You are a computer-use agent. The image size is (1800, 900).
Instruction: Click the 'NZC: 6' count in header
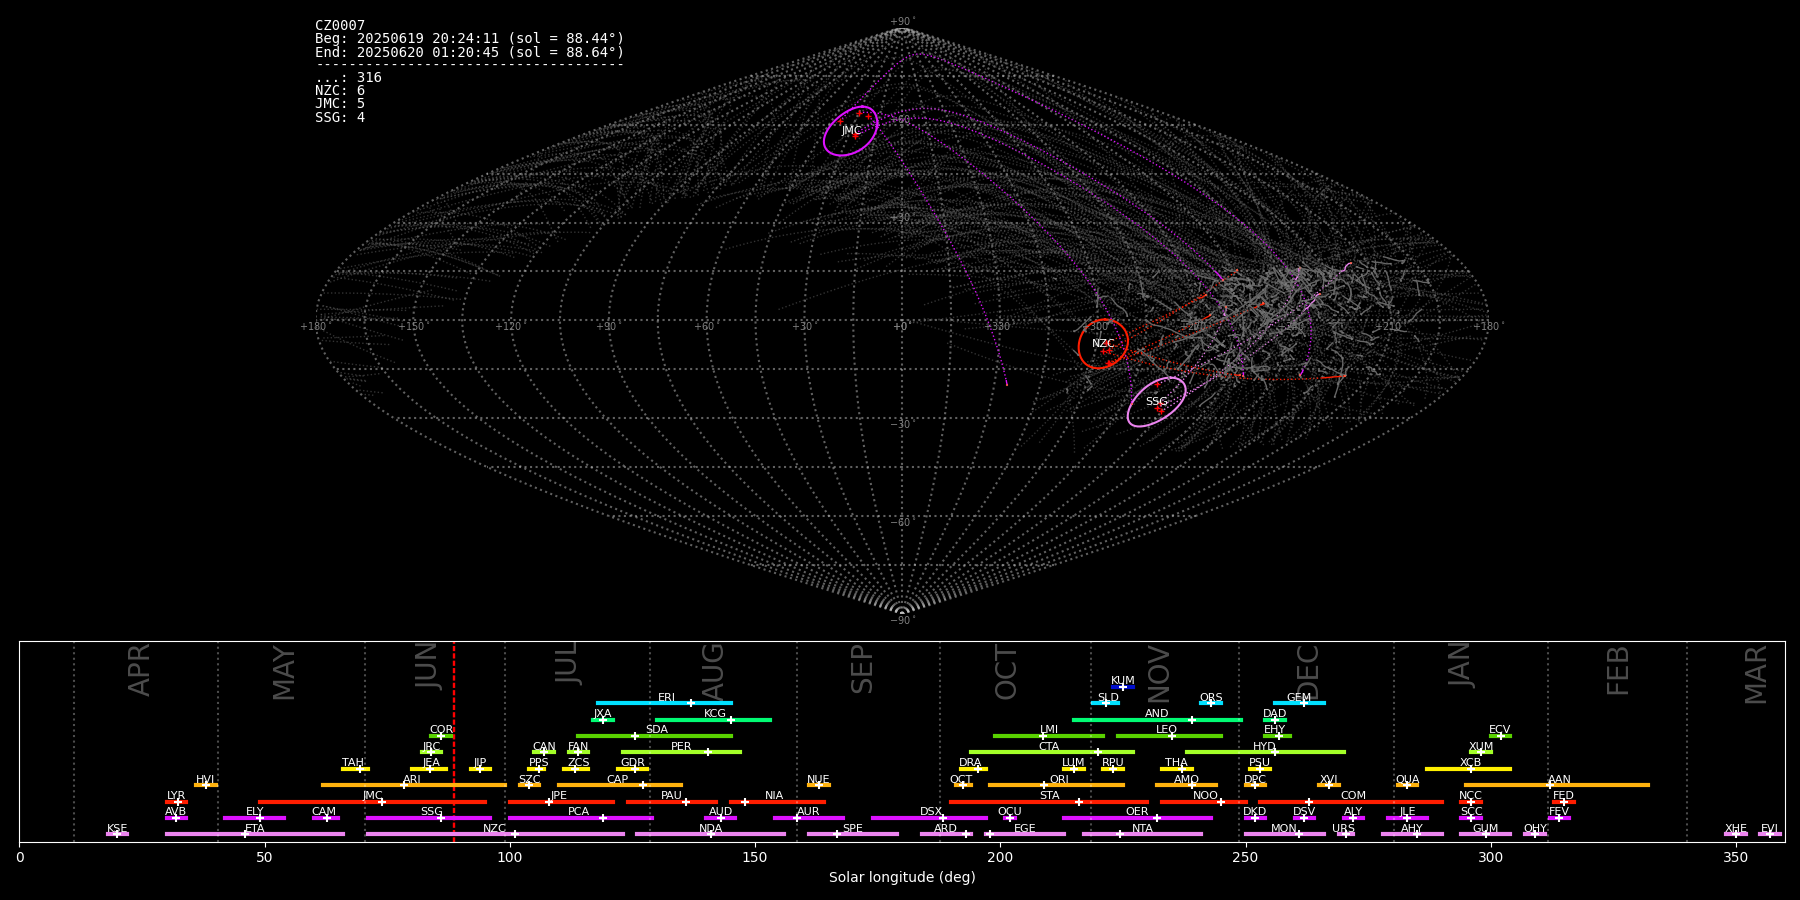tap(340, 91)
